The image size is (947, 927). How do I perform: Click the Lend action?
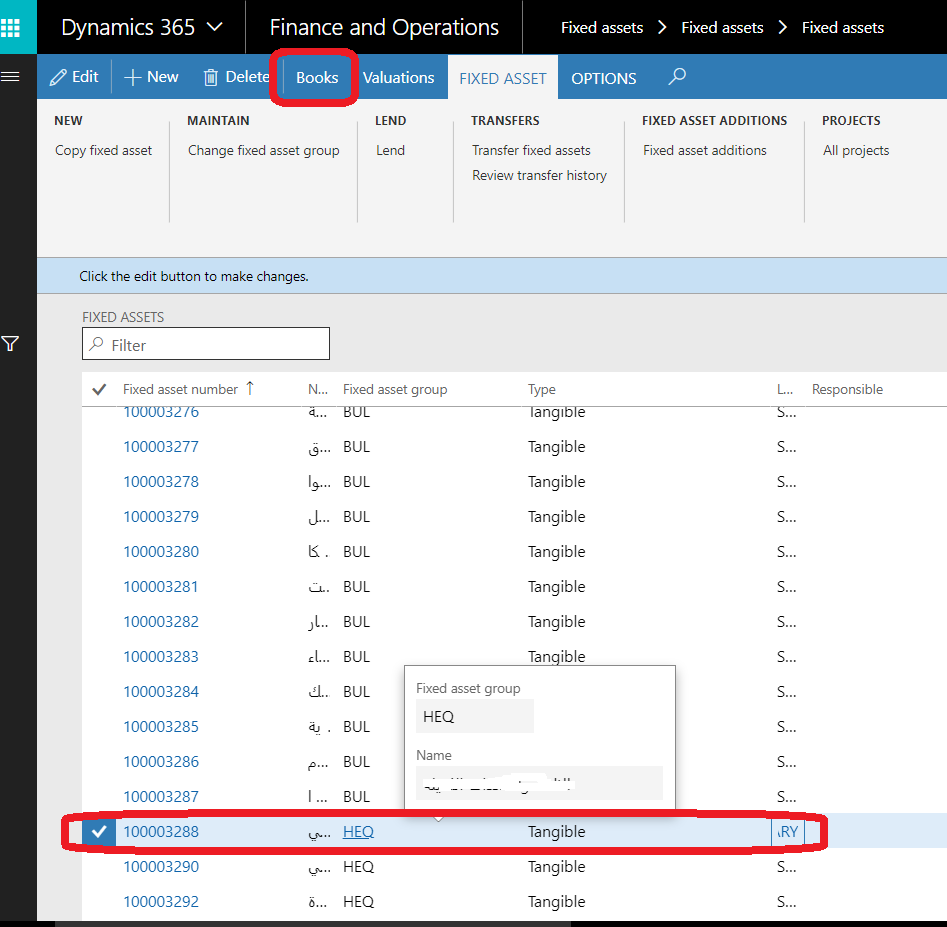coord(390,150)
